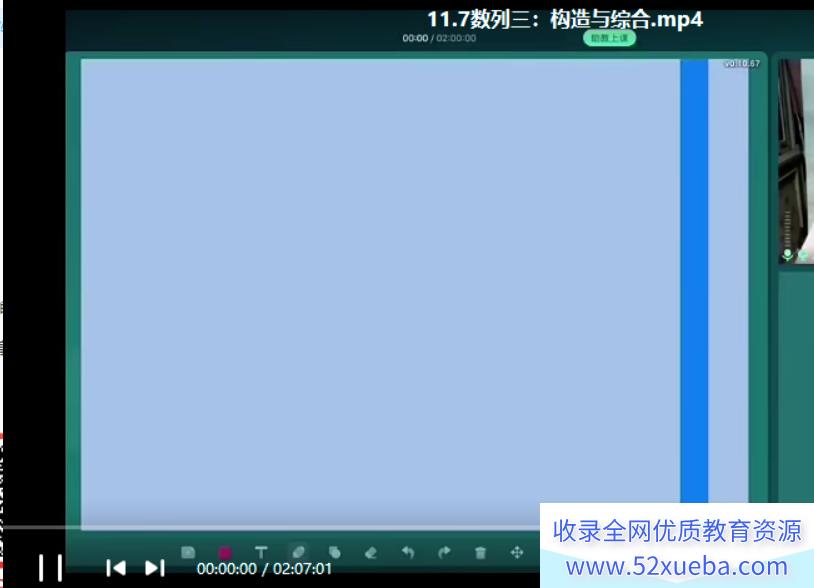Click the green pill button under title

coord(609,38)
